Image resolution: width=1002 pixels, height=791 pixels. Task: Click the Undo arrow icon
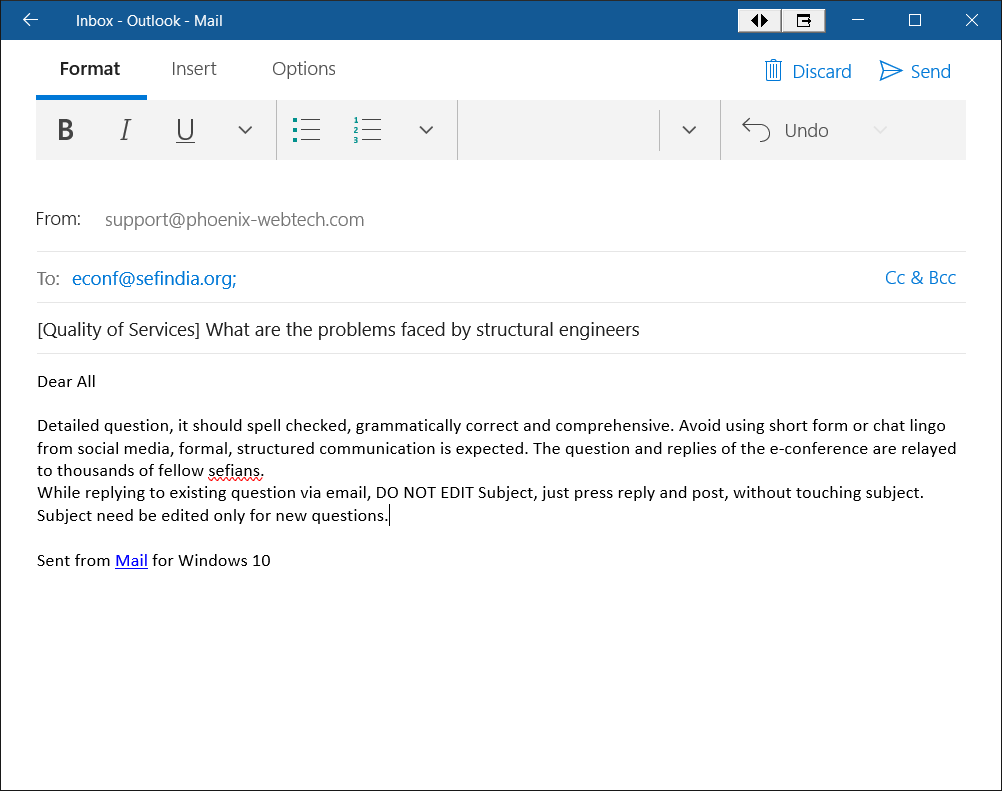tap(756, 130)
